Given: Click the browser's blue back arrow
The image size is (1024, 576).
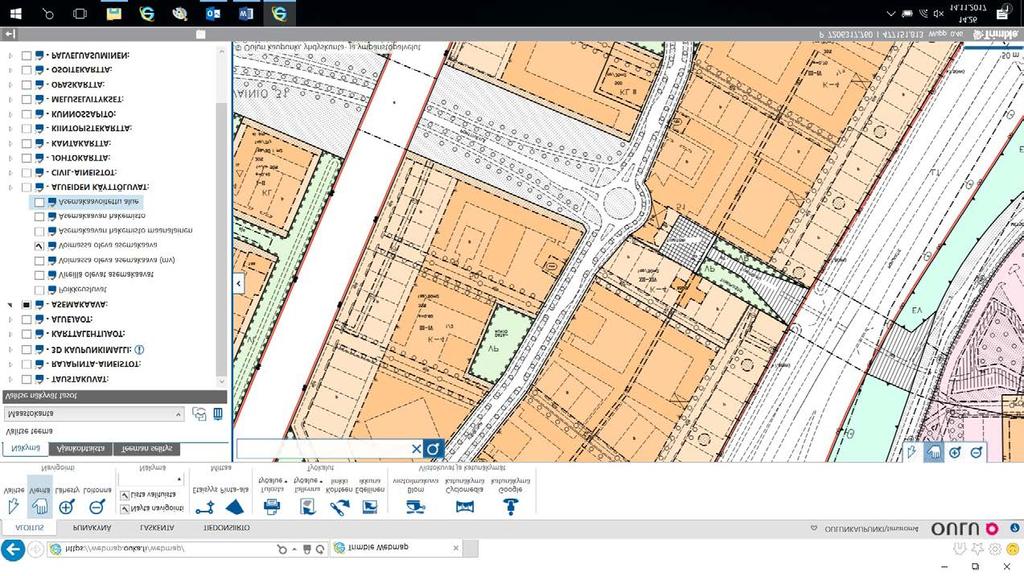Looking at the screenshot, I should [x=13, y=549].
